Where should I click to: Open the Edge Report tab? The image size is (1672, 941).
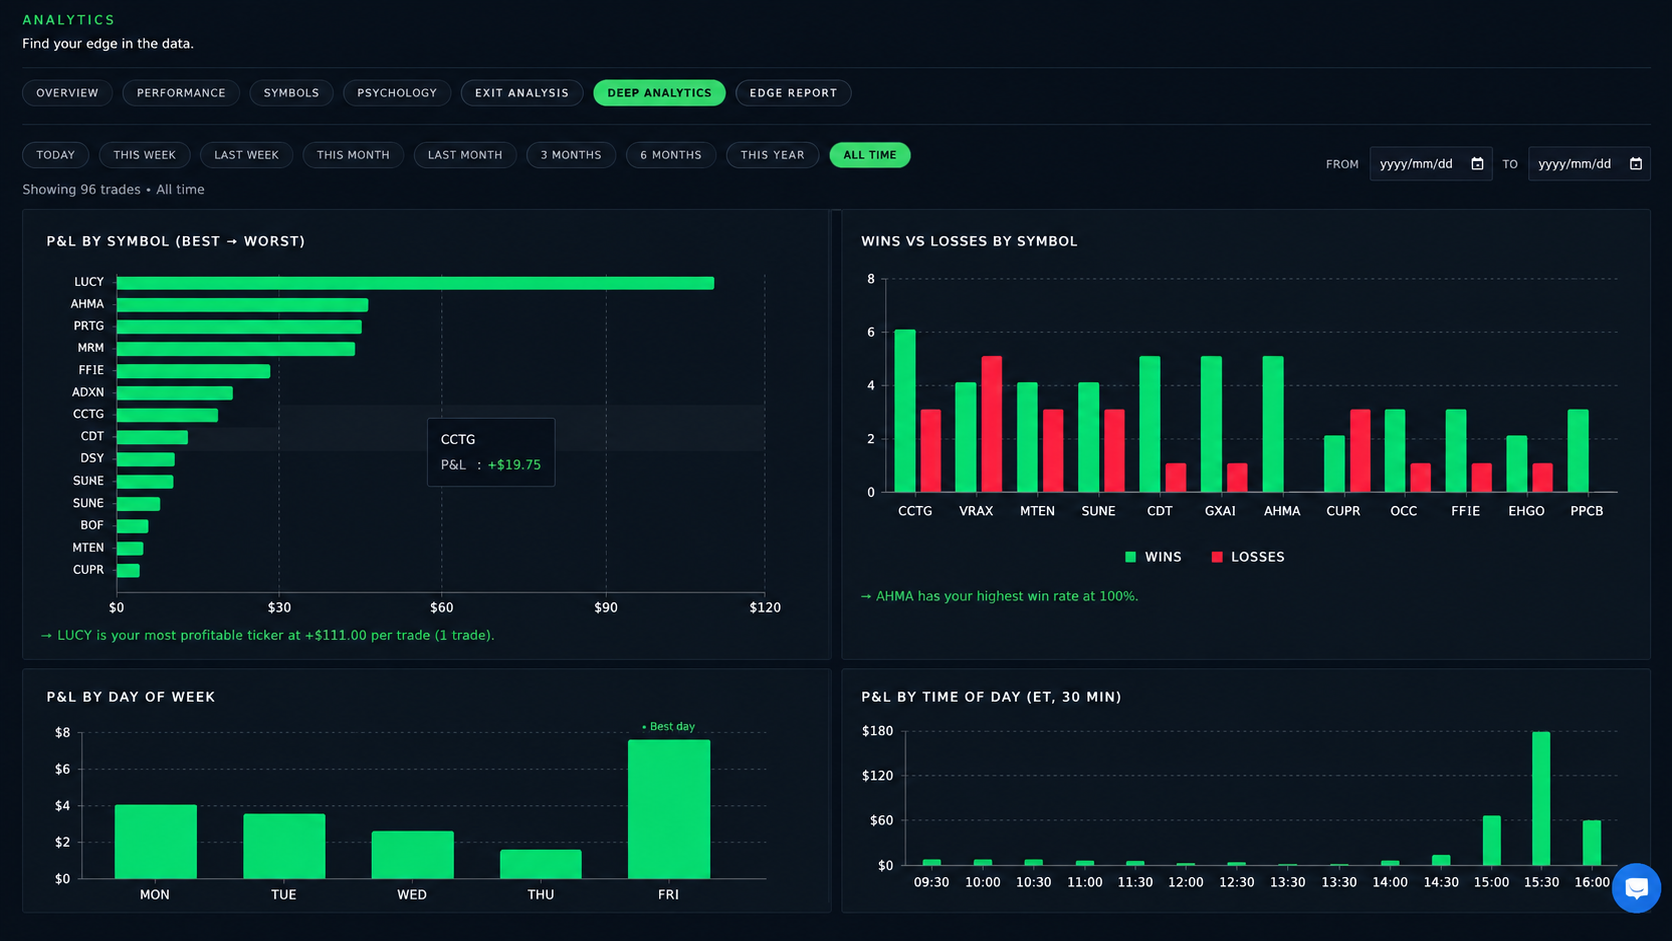[793, 93]
